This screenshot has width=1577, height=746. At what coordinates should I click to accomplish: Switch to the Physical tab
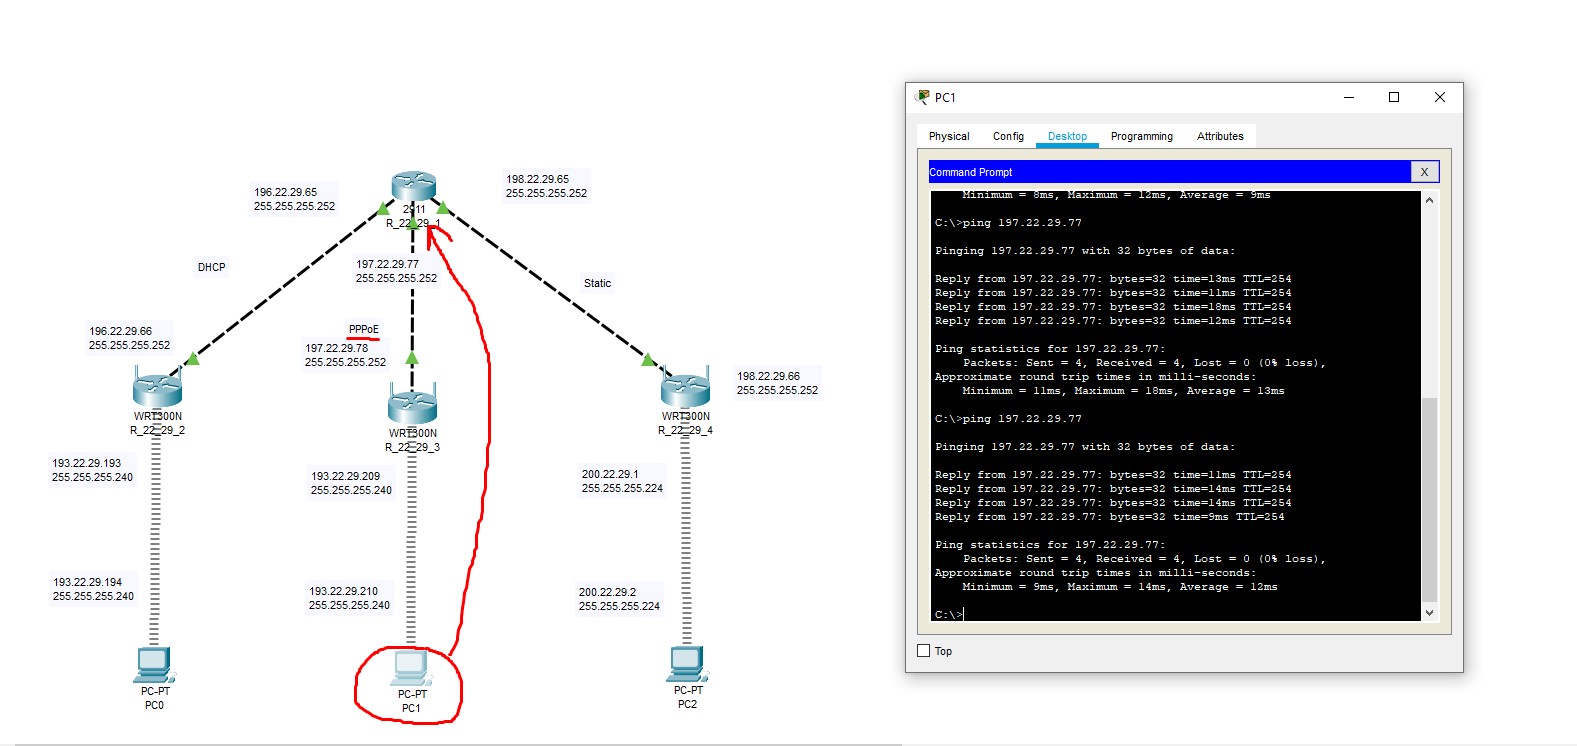click(949, 136)
